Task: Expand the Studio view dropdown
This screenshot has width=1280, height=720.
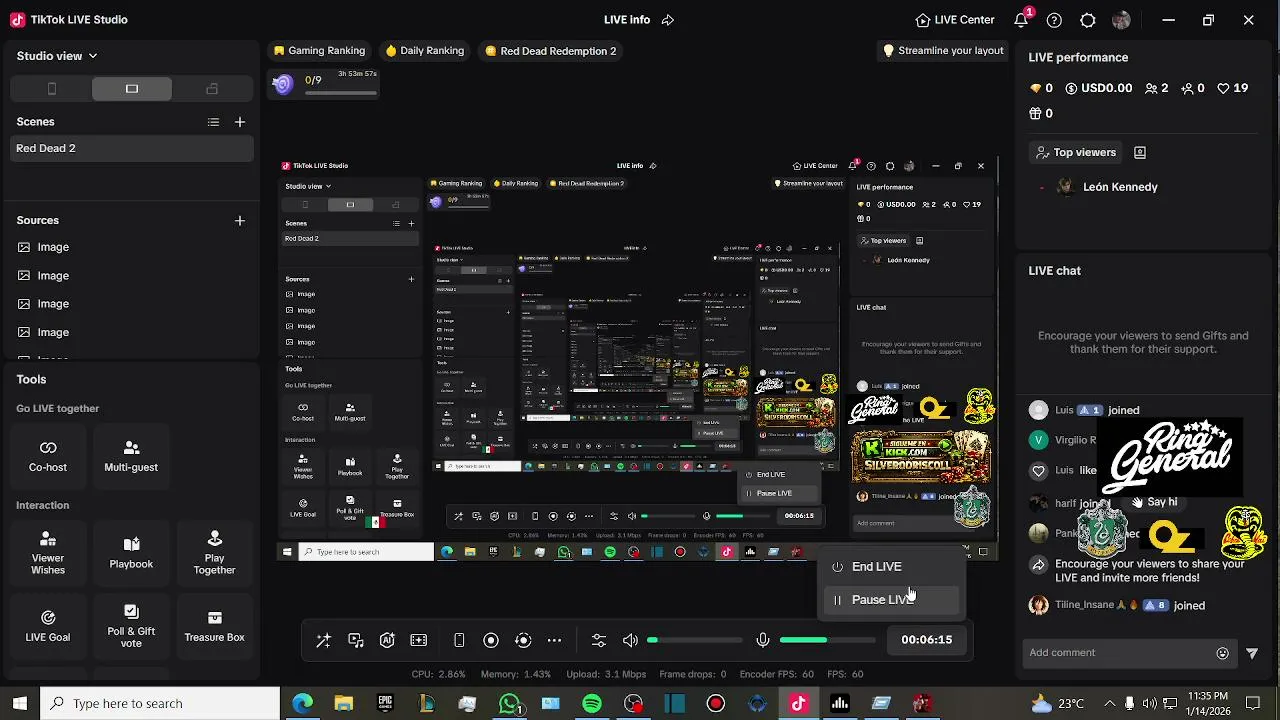Action: pos(57,56)
